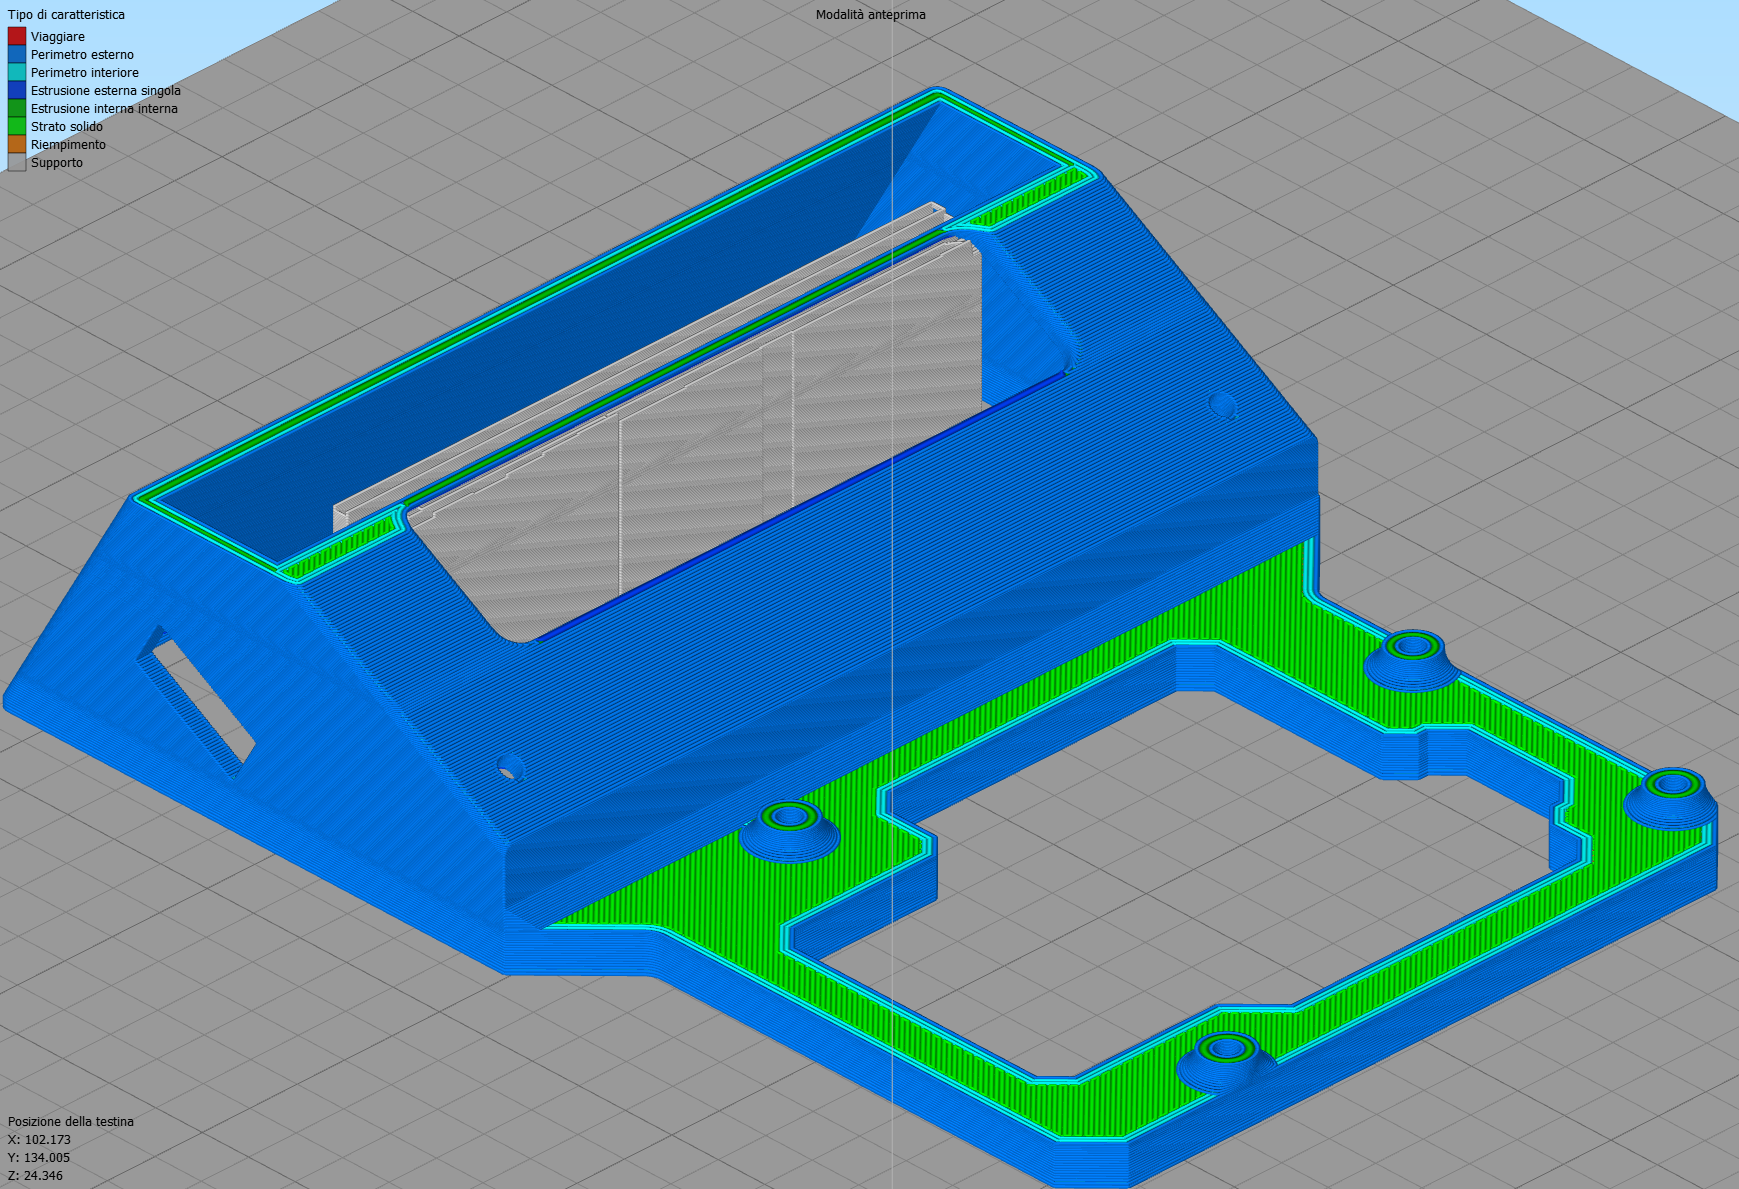This screenshot has width=1739, height=1189.
Task: Click the 'Viaggiare' legend label
Action: (58, 37)
